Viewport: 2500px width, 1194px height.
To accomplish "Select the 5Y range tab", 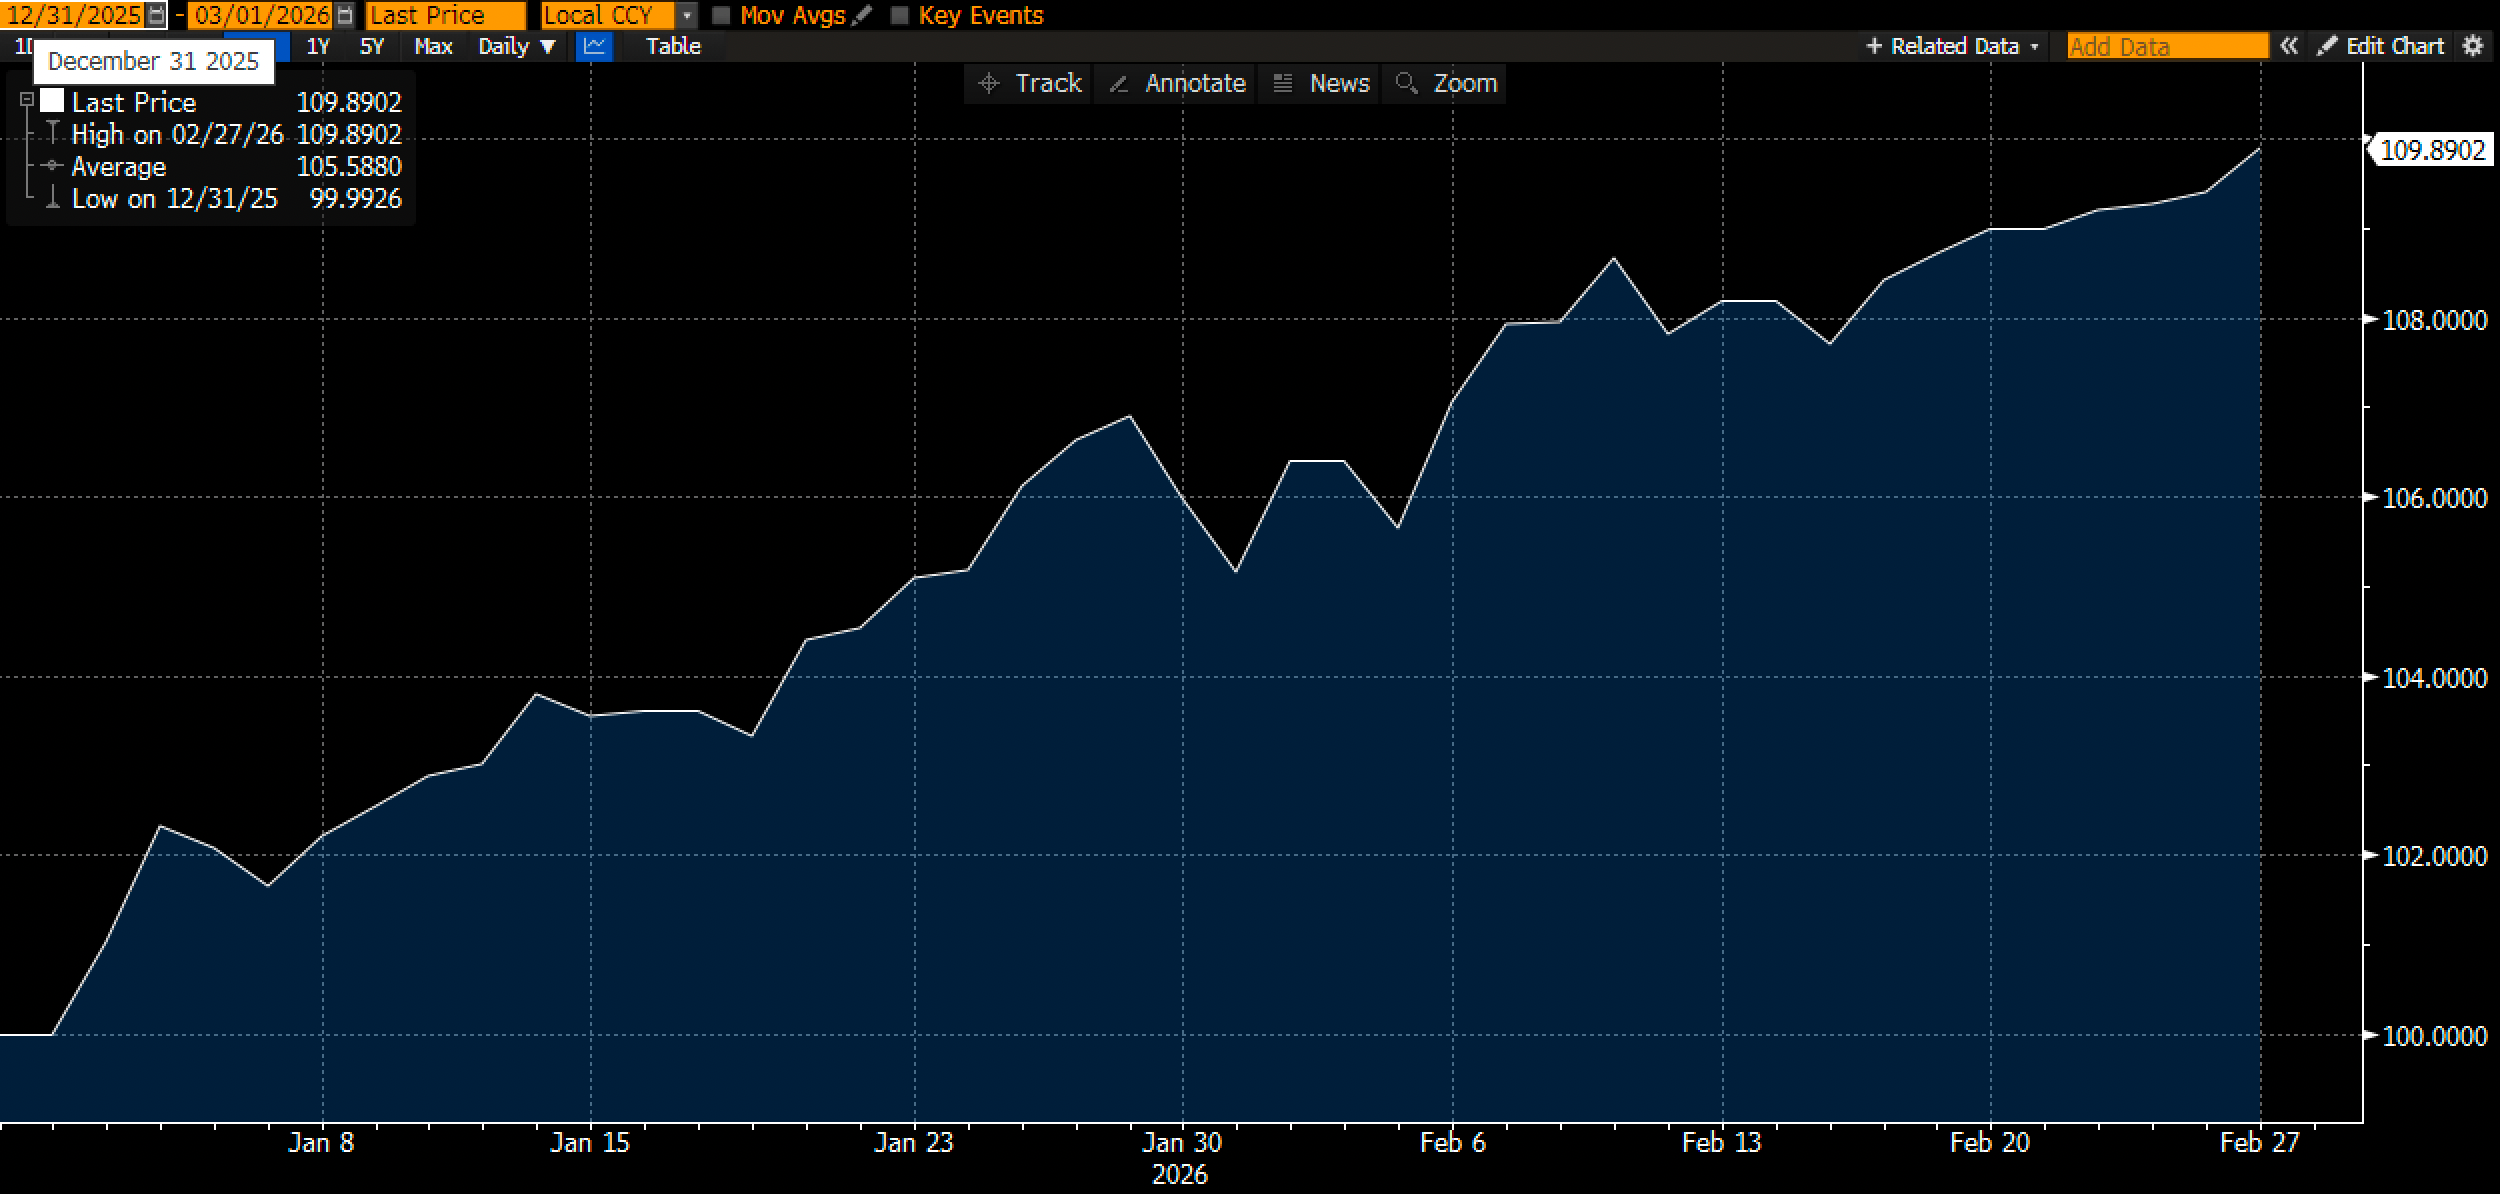I will [371, 46].
